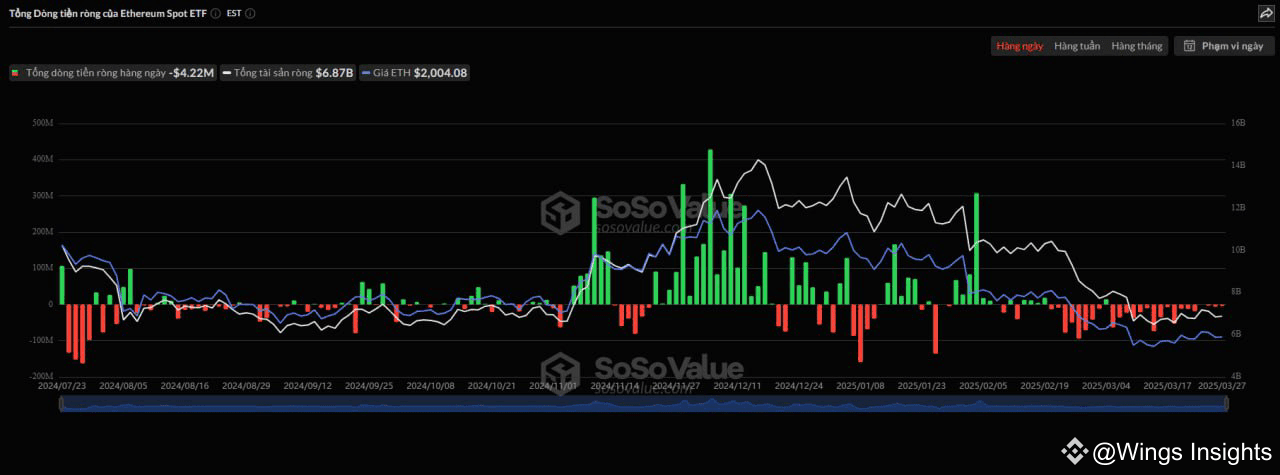Image resolution: width=1280 pixels, height=475 pixels.
Task: Toggle the Tổng tài sản ròng series
Action: coord(288,73)
